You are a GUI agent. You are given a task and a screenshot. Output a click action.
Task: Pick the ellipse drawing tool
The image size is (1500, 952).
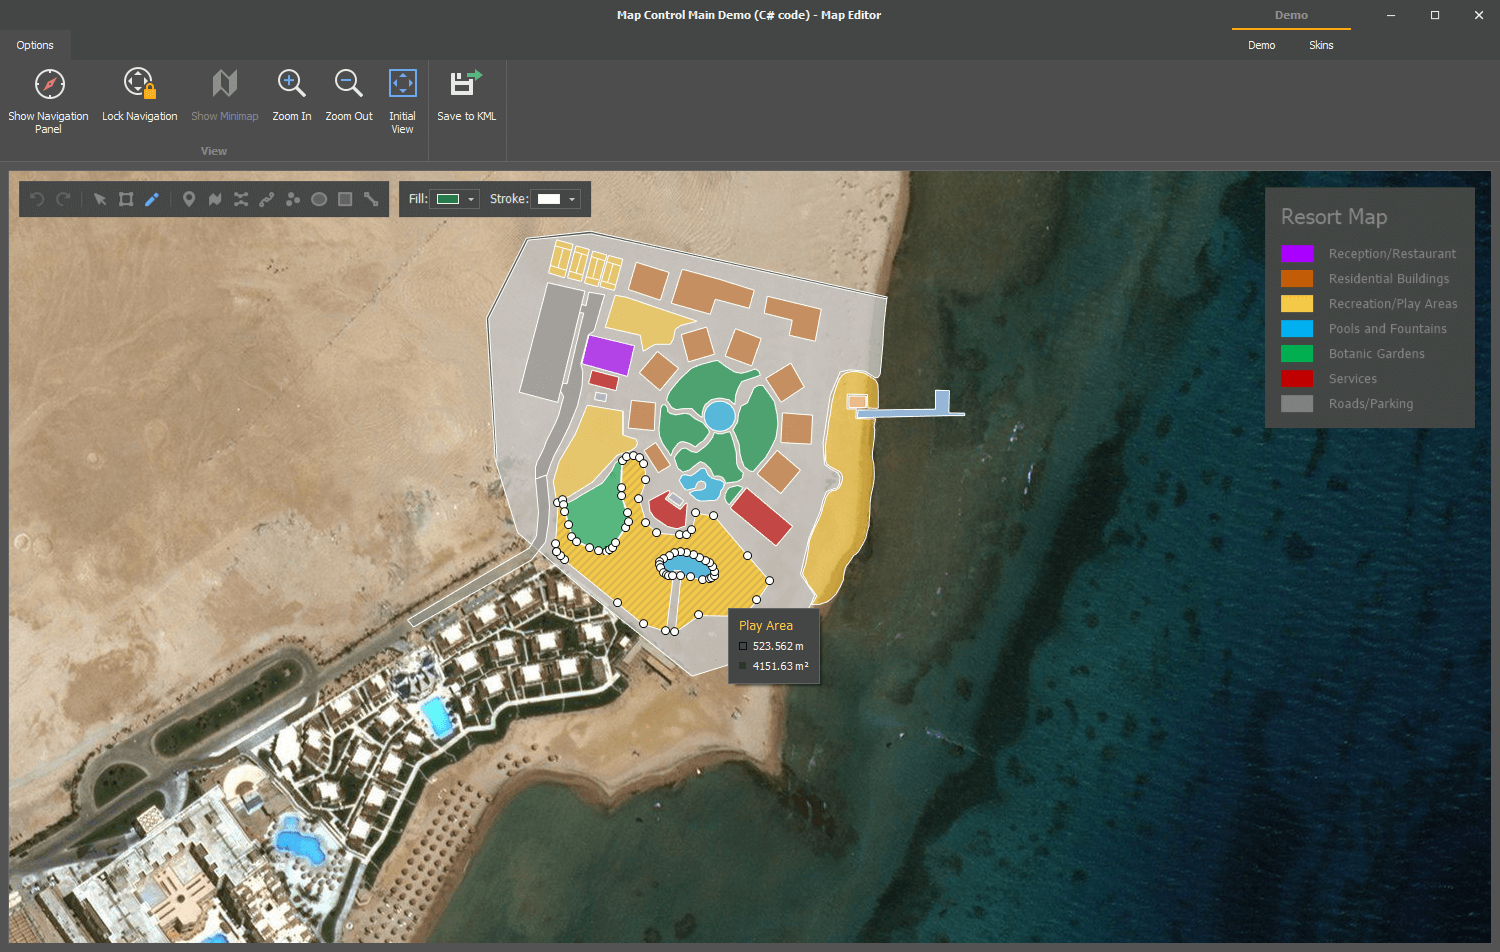(x=319, y=199)
